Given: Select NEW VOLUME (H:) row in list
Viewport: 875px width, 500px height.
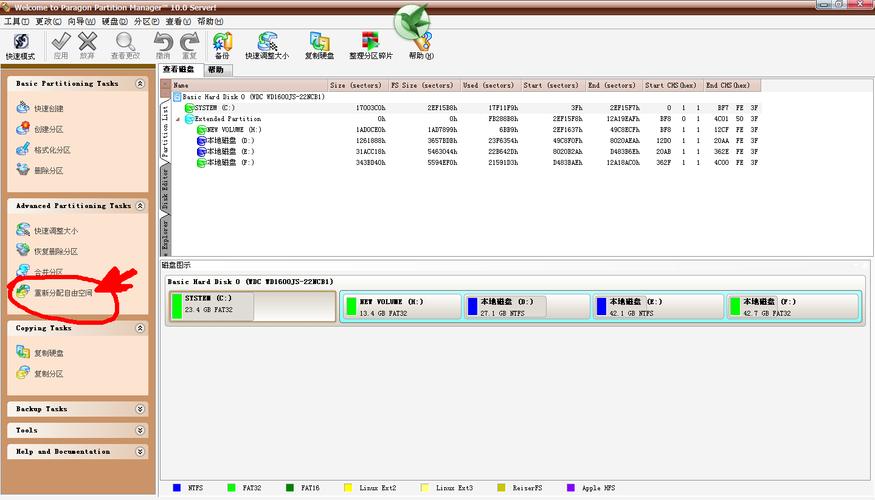Looking at the screenshot, I should pos(466,129).
